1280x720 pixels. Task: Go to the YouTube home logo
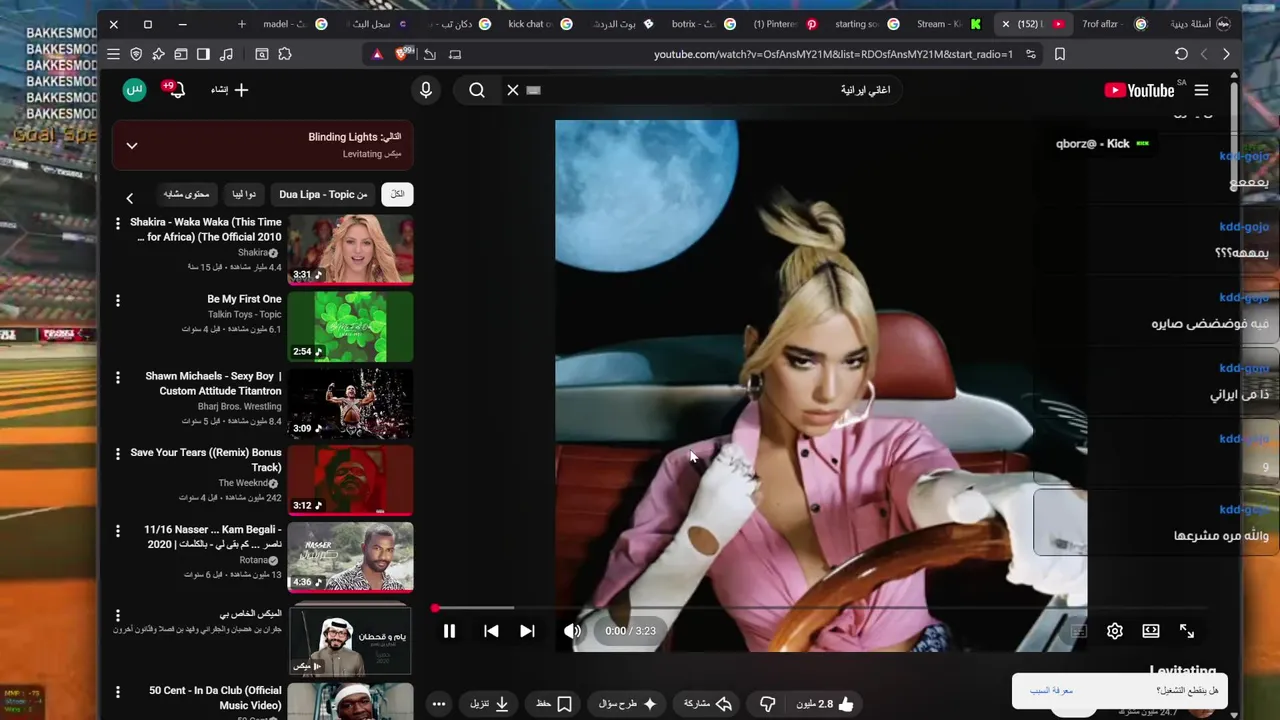click(x=1139, y=90)
